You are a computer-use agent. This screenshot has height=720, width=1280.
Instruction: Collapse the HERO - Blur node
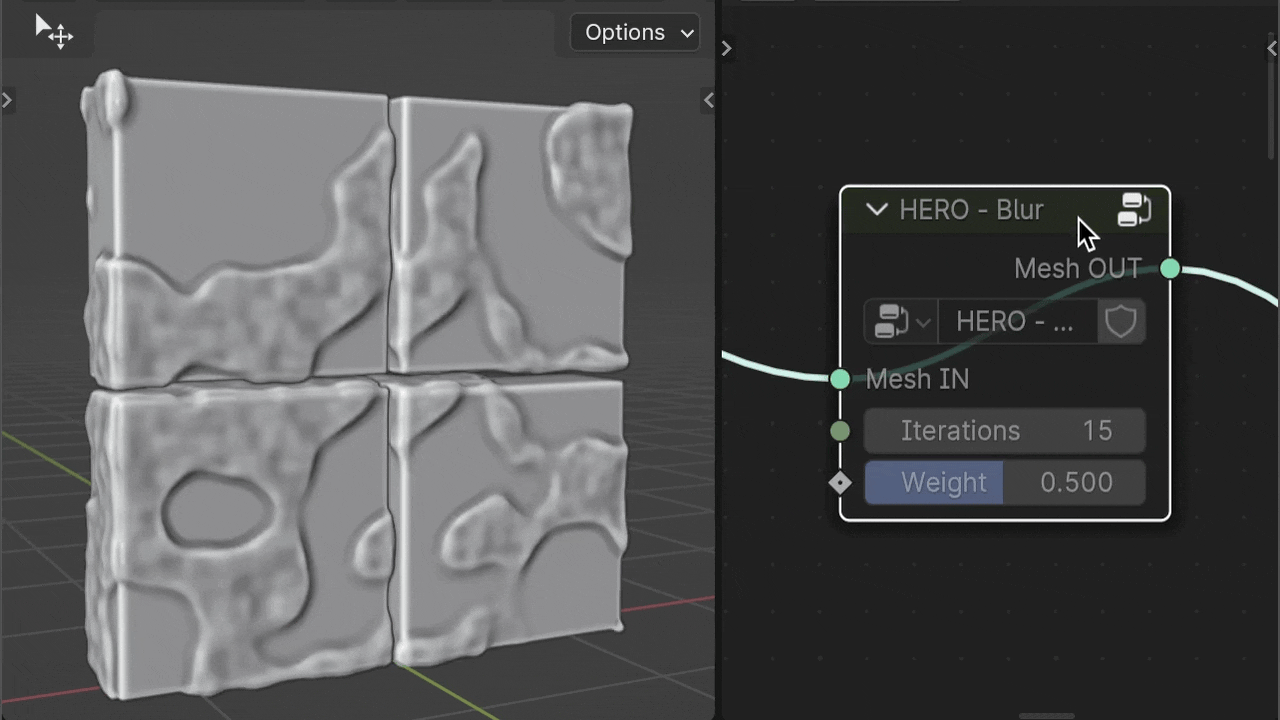[877, 210]
